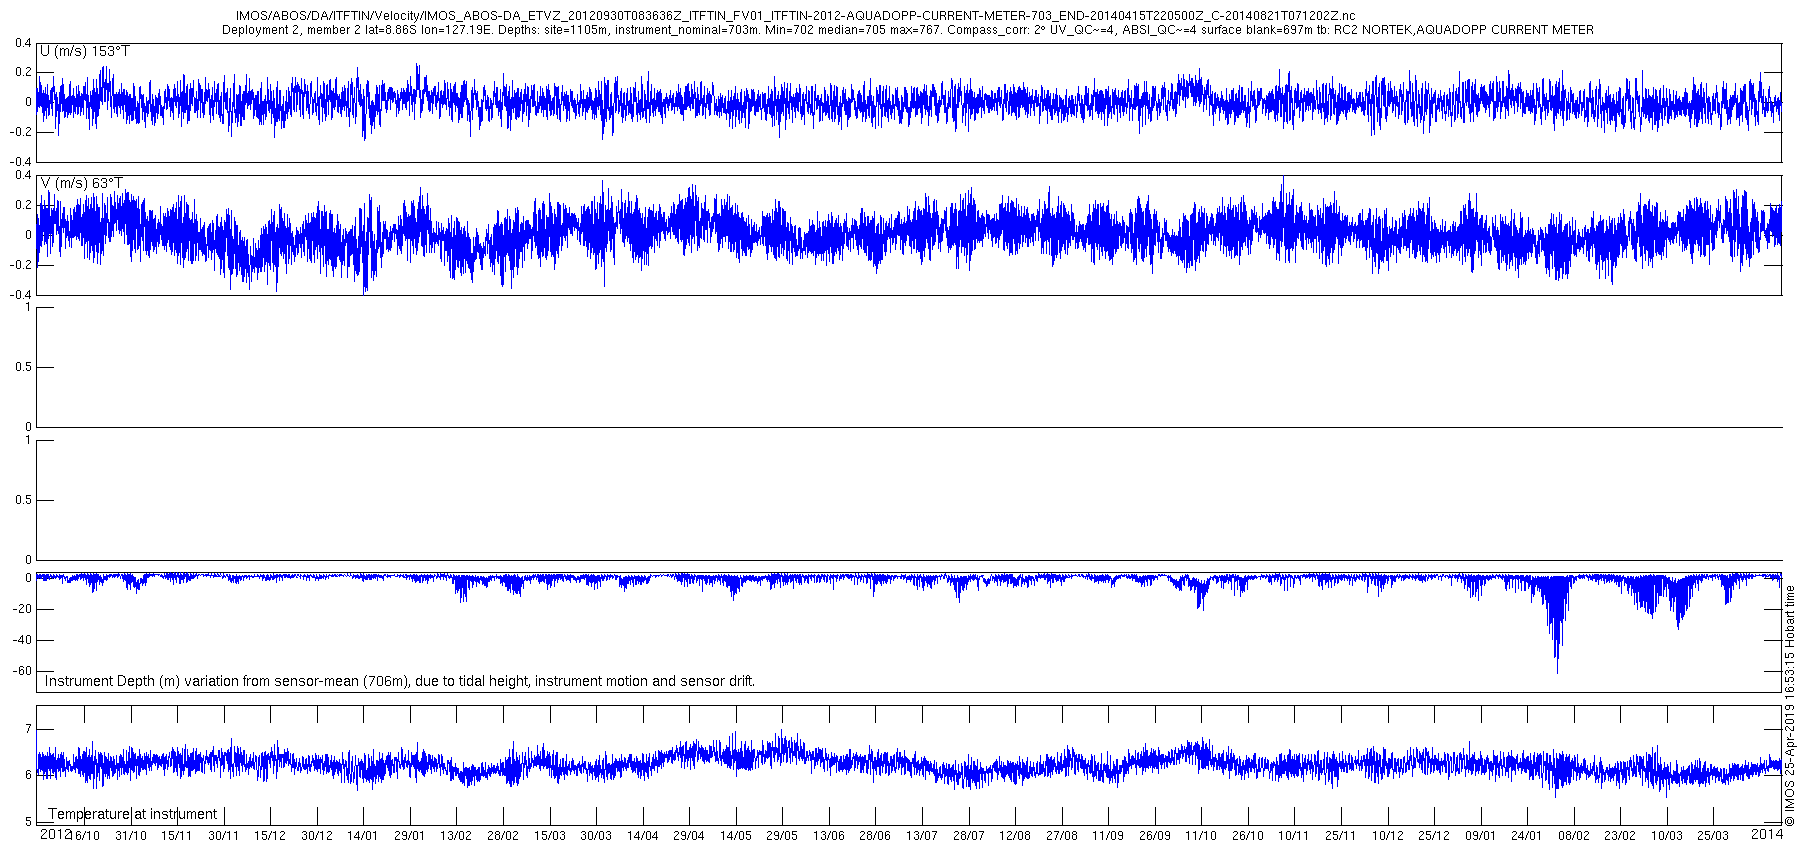Click the file path title at the top
This screenshot has height=850, width=1800.
795,16
